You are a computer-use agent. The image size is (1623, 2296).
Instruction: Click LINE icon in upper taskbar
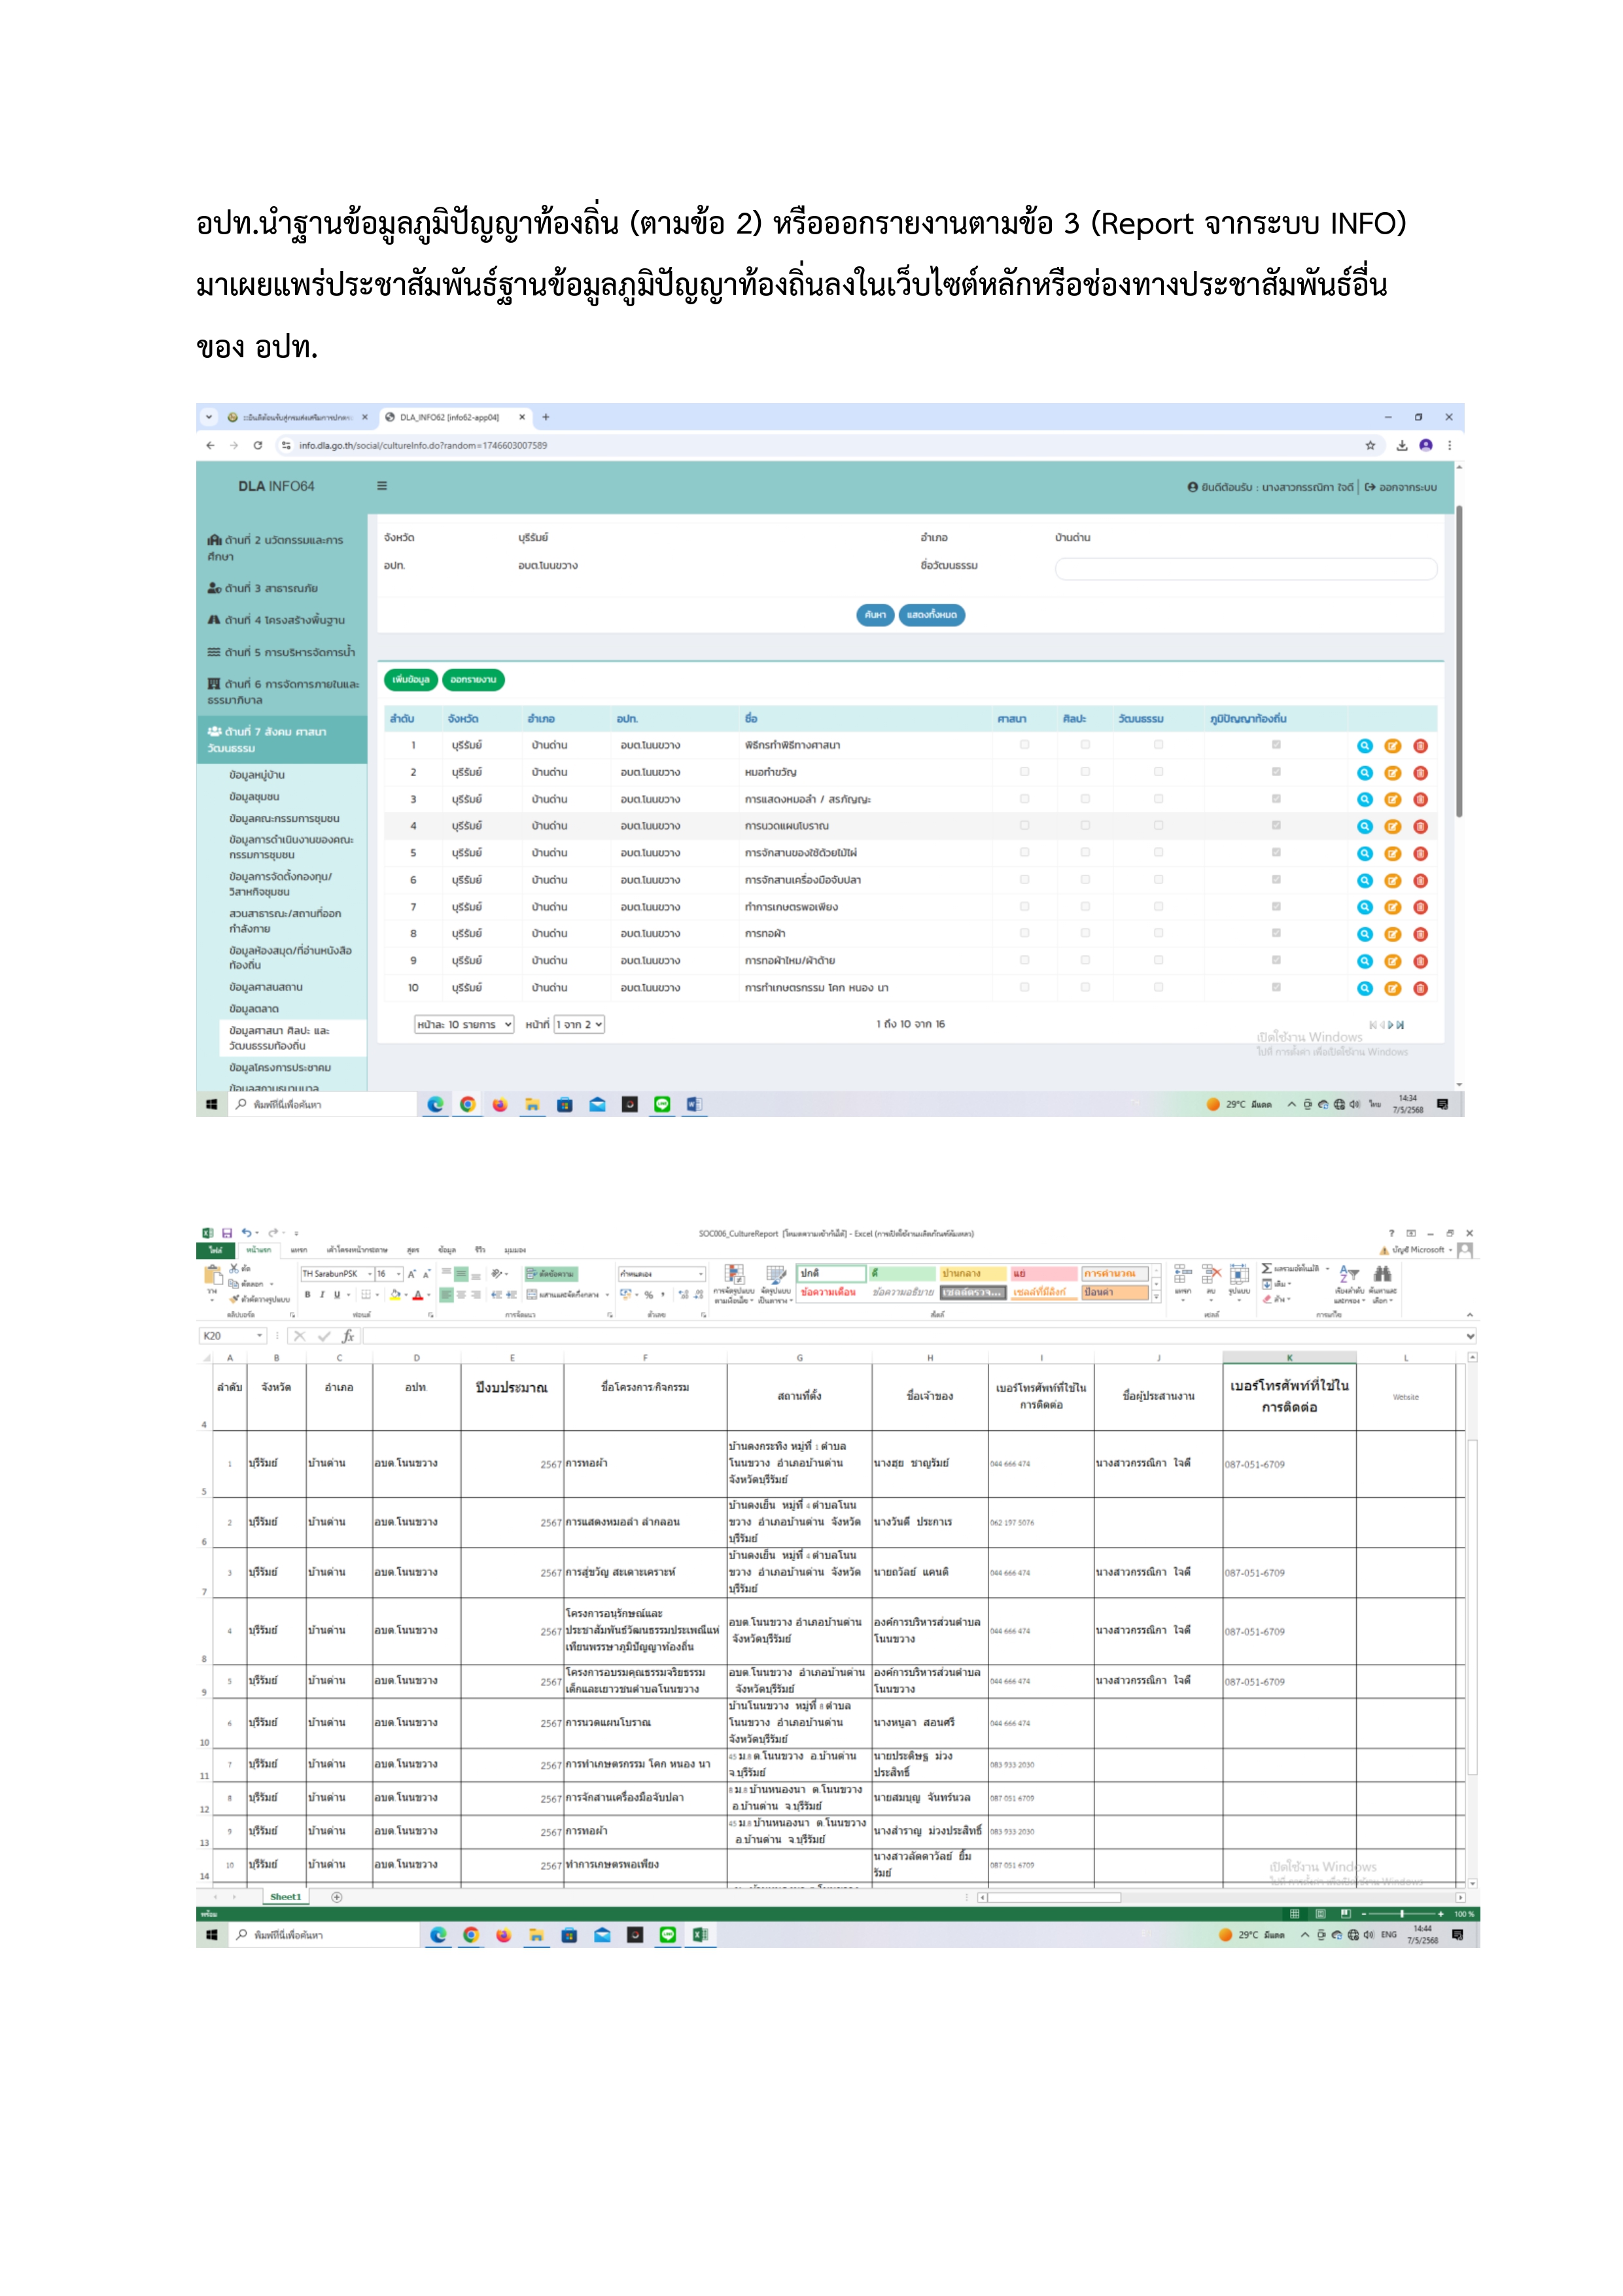pyautogui.click(x=662, y=1105)
